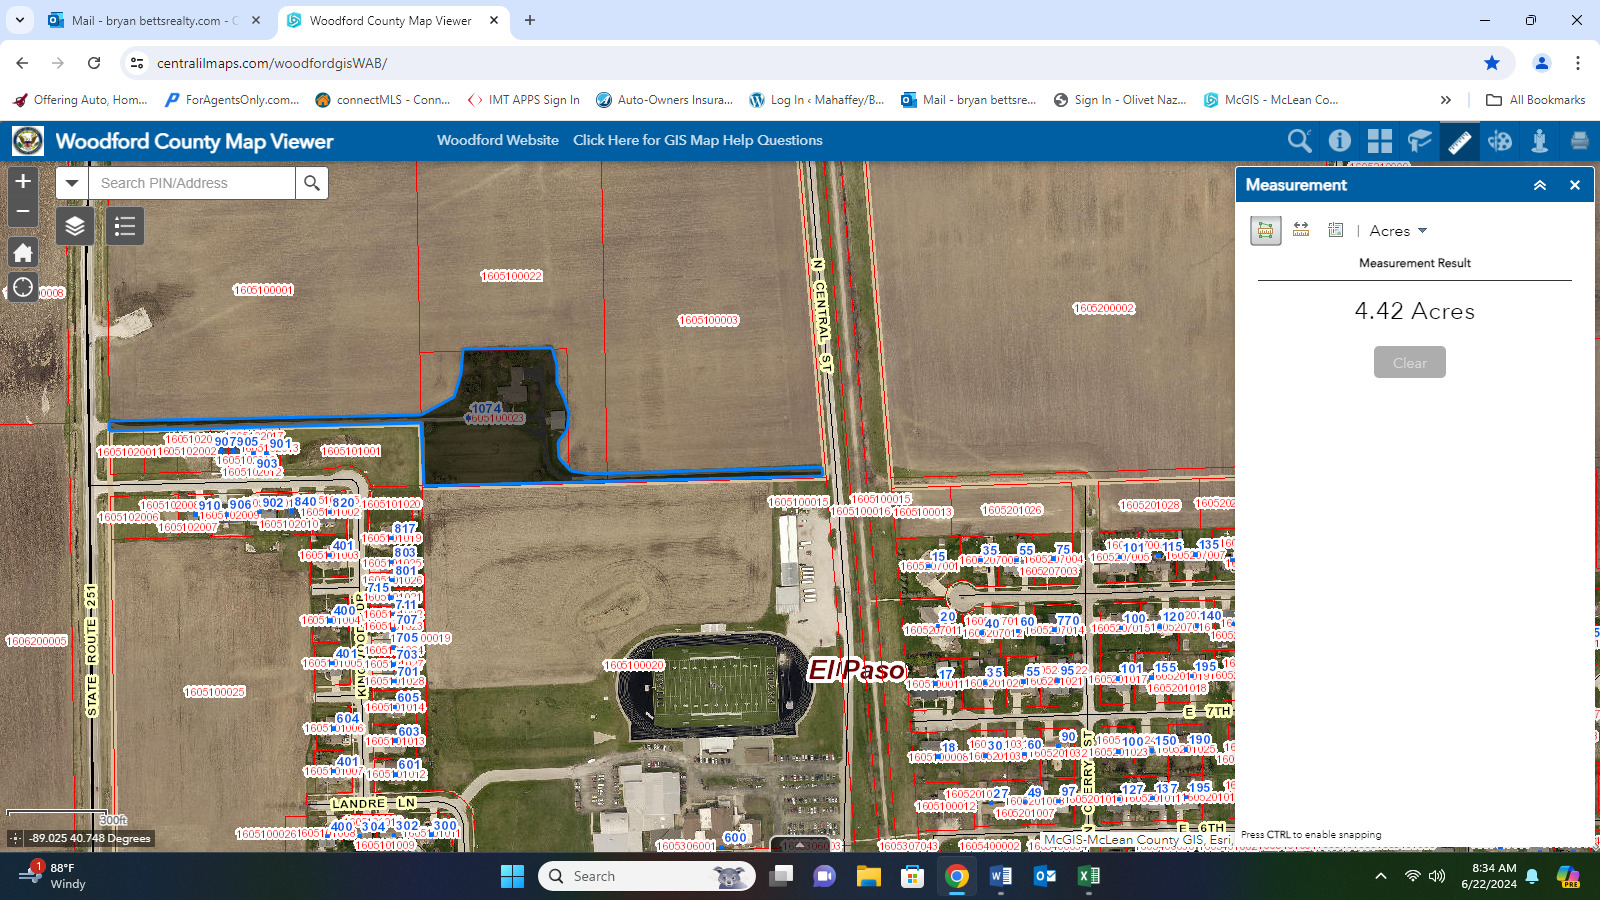Open the IMT APPS Sign In bookmark

tap(524, 100)
